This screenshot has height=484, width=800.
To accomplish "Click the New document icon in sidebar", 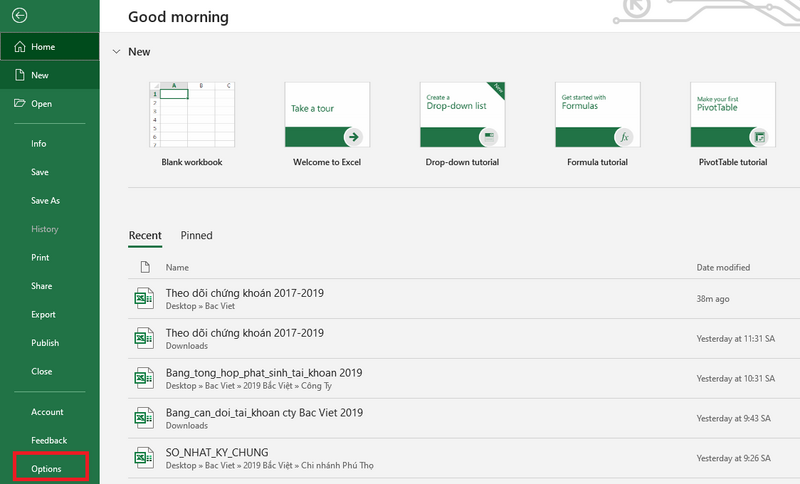I will [19, 75].
